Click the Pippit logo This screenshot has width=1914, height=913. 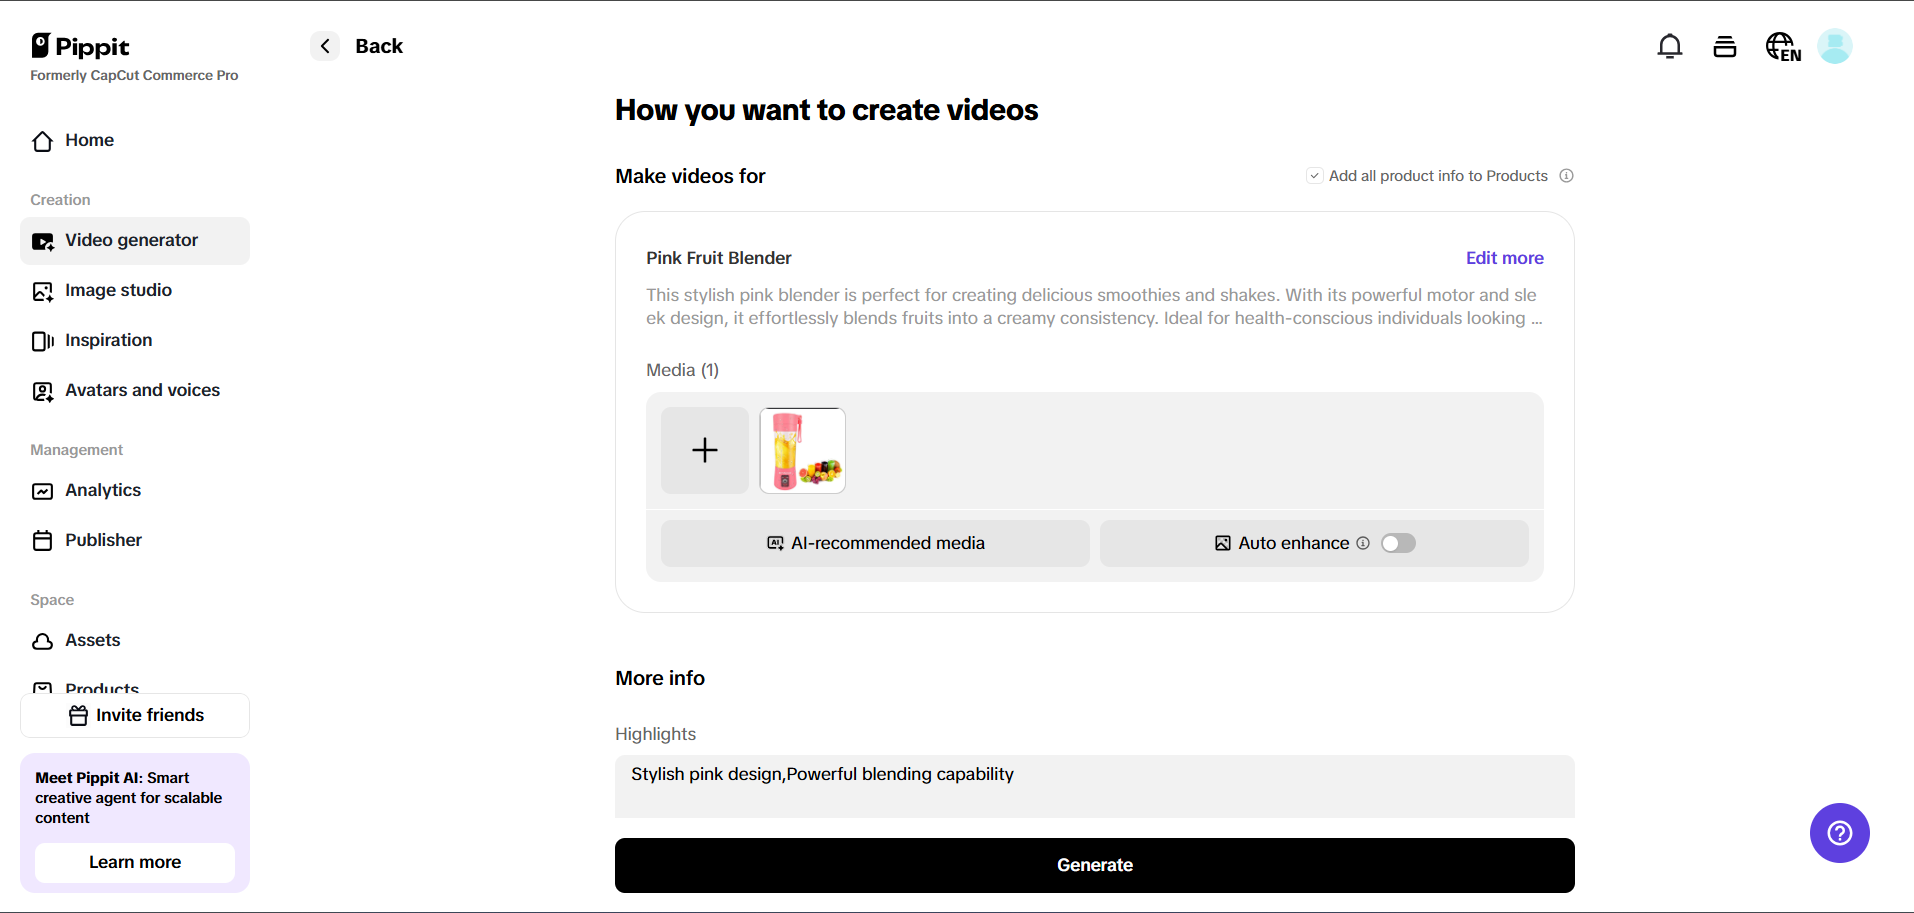point(80,46)
